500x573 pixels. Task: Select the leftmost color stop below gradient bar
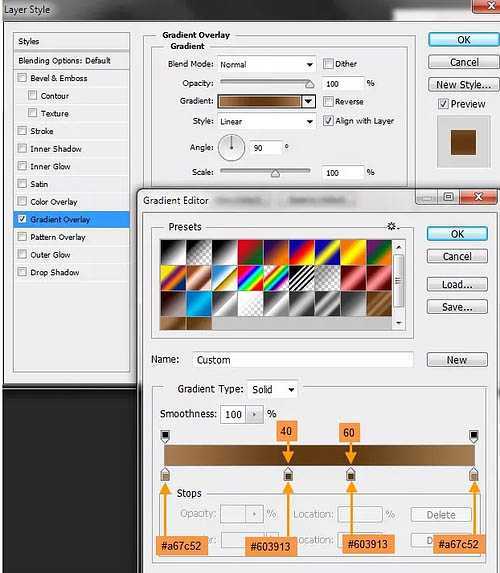pos(165,474)
